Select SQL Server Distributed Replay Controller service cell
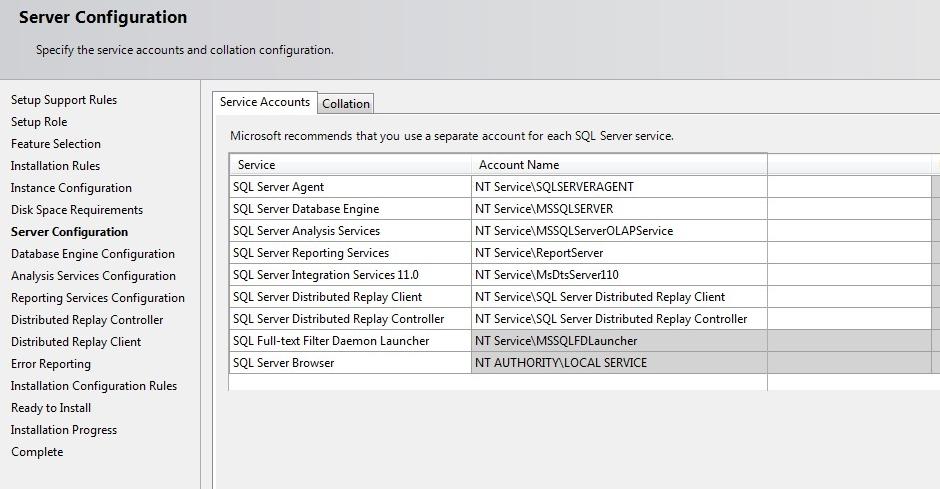 pyautogui.click(x=350, y=319)
